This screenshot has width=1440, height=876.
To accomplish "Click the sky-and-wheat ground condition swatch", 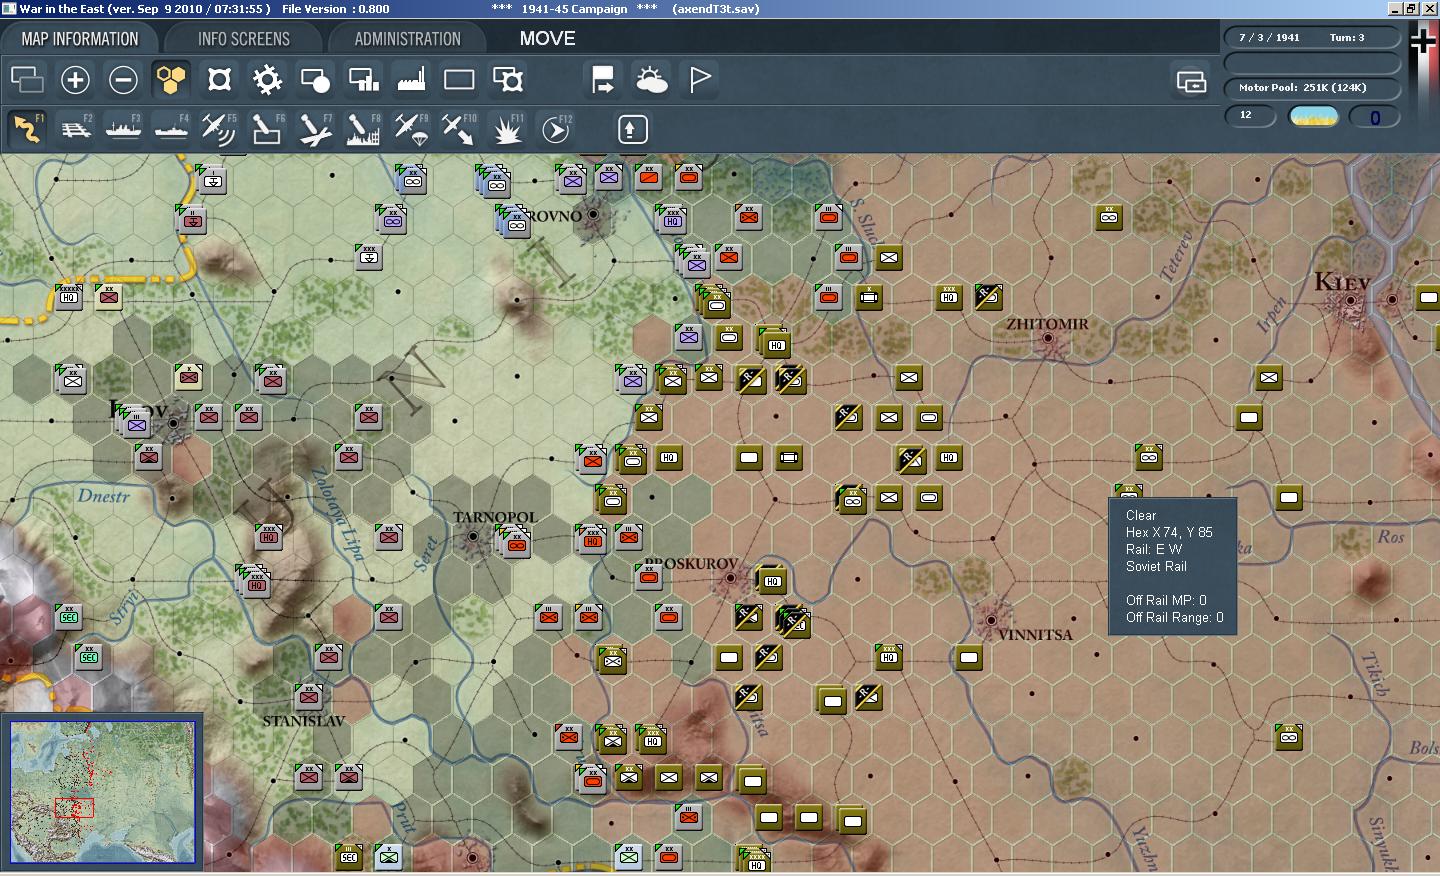I will (x=1314, y=117).
